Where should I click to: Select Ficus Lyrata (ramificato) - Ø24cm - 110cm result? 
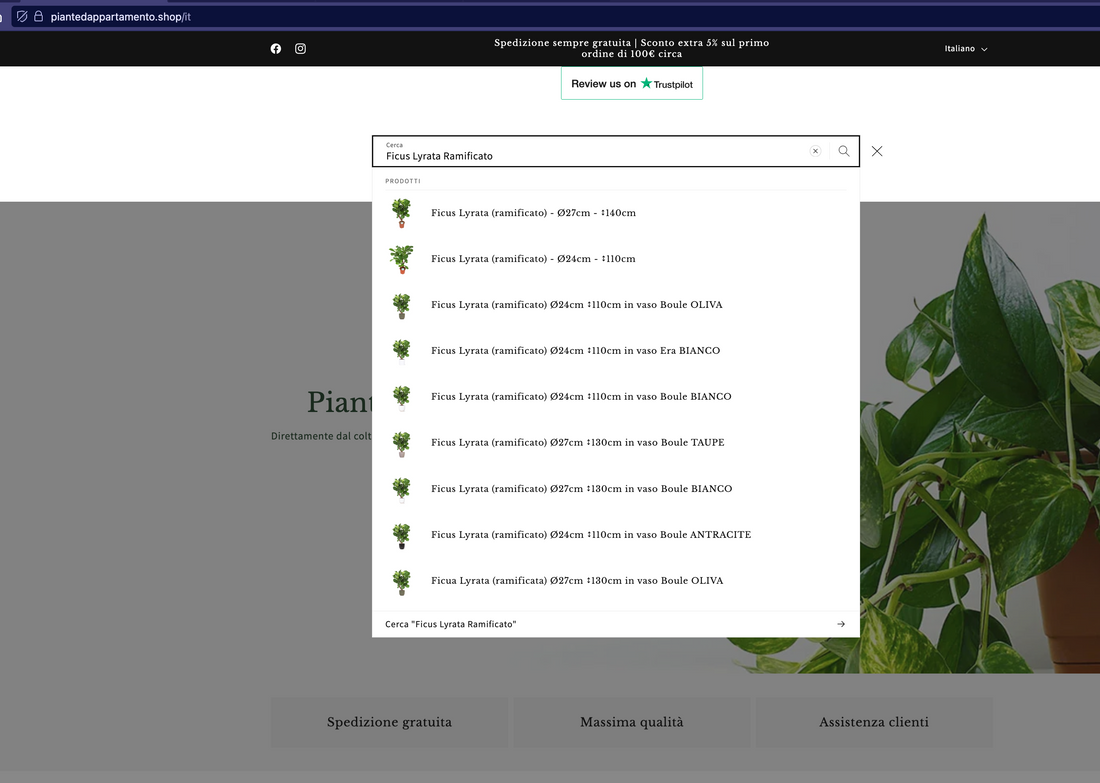click(x=533, y=259)
